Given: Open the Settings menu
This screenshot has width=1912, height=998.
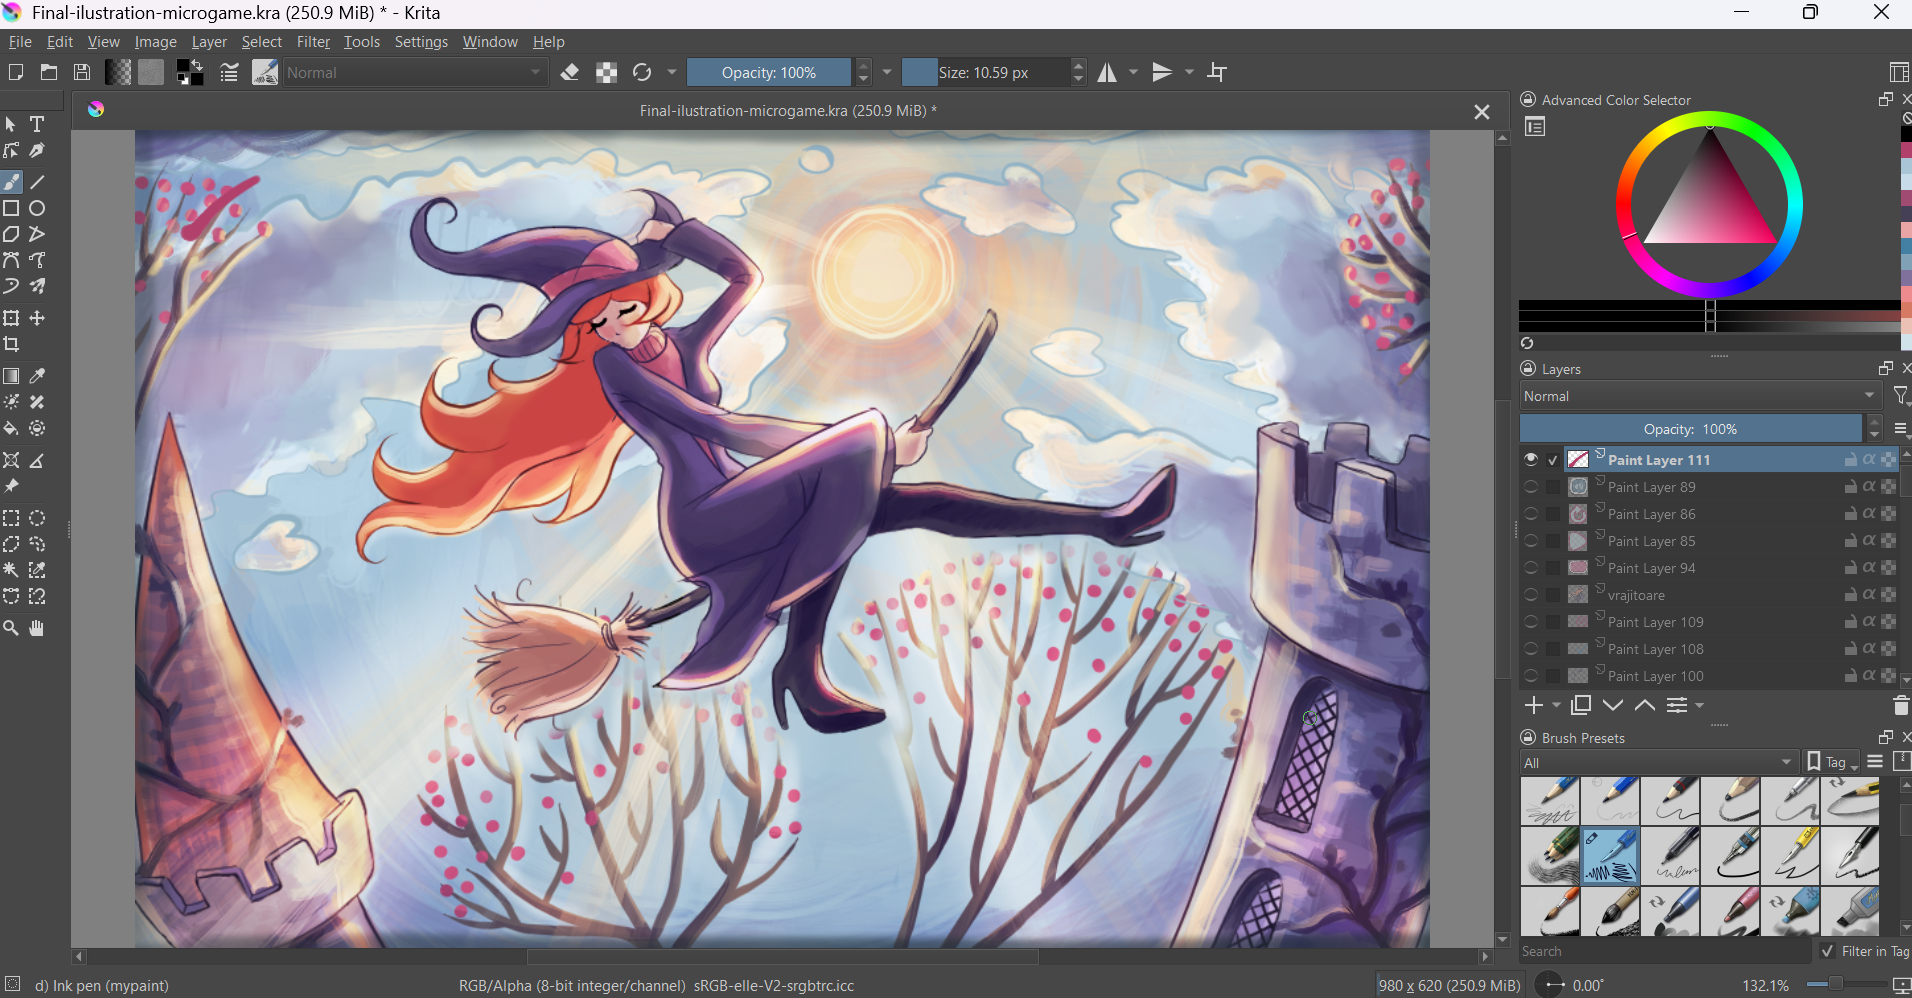Looking at the screenshot, I should 420,41.
